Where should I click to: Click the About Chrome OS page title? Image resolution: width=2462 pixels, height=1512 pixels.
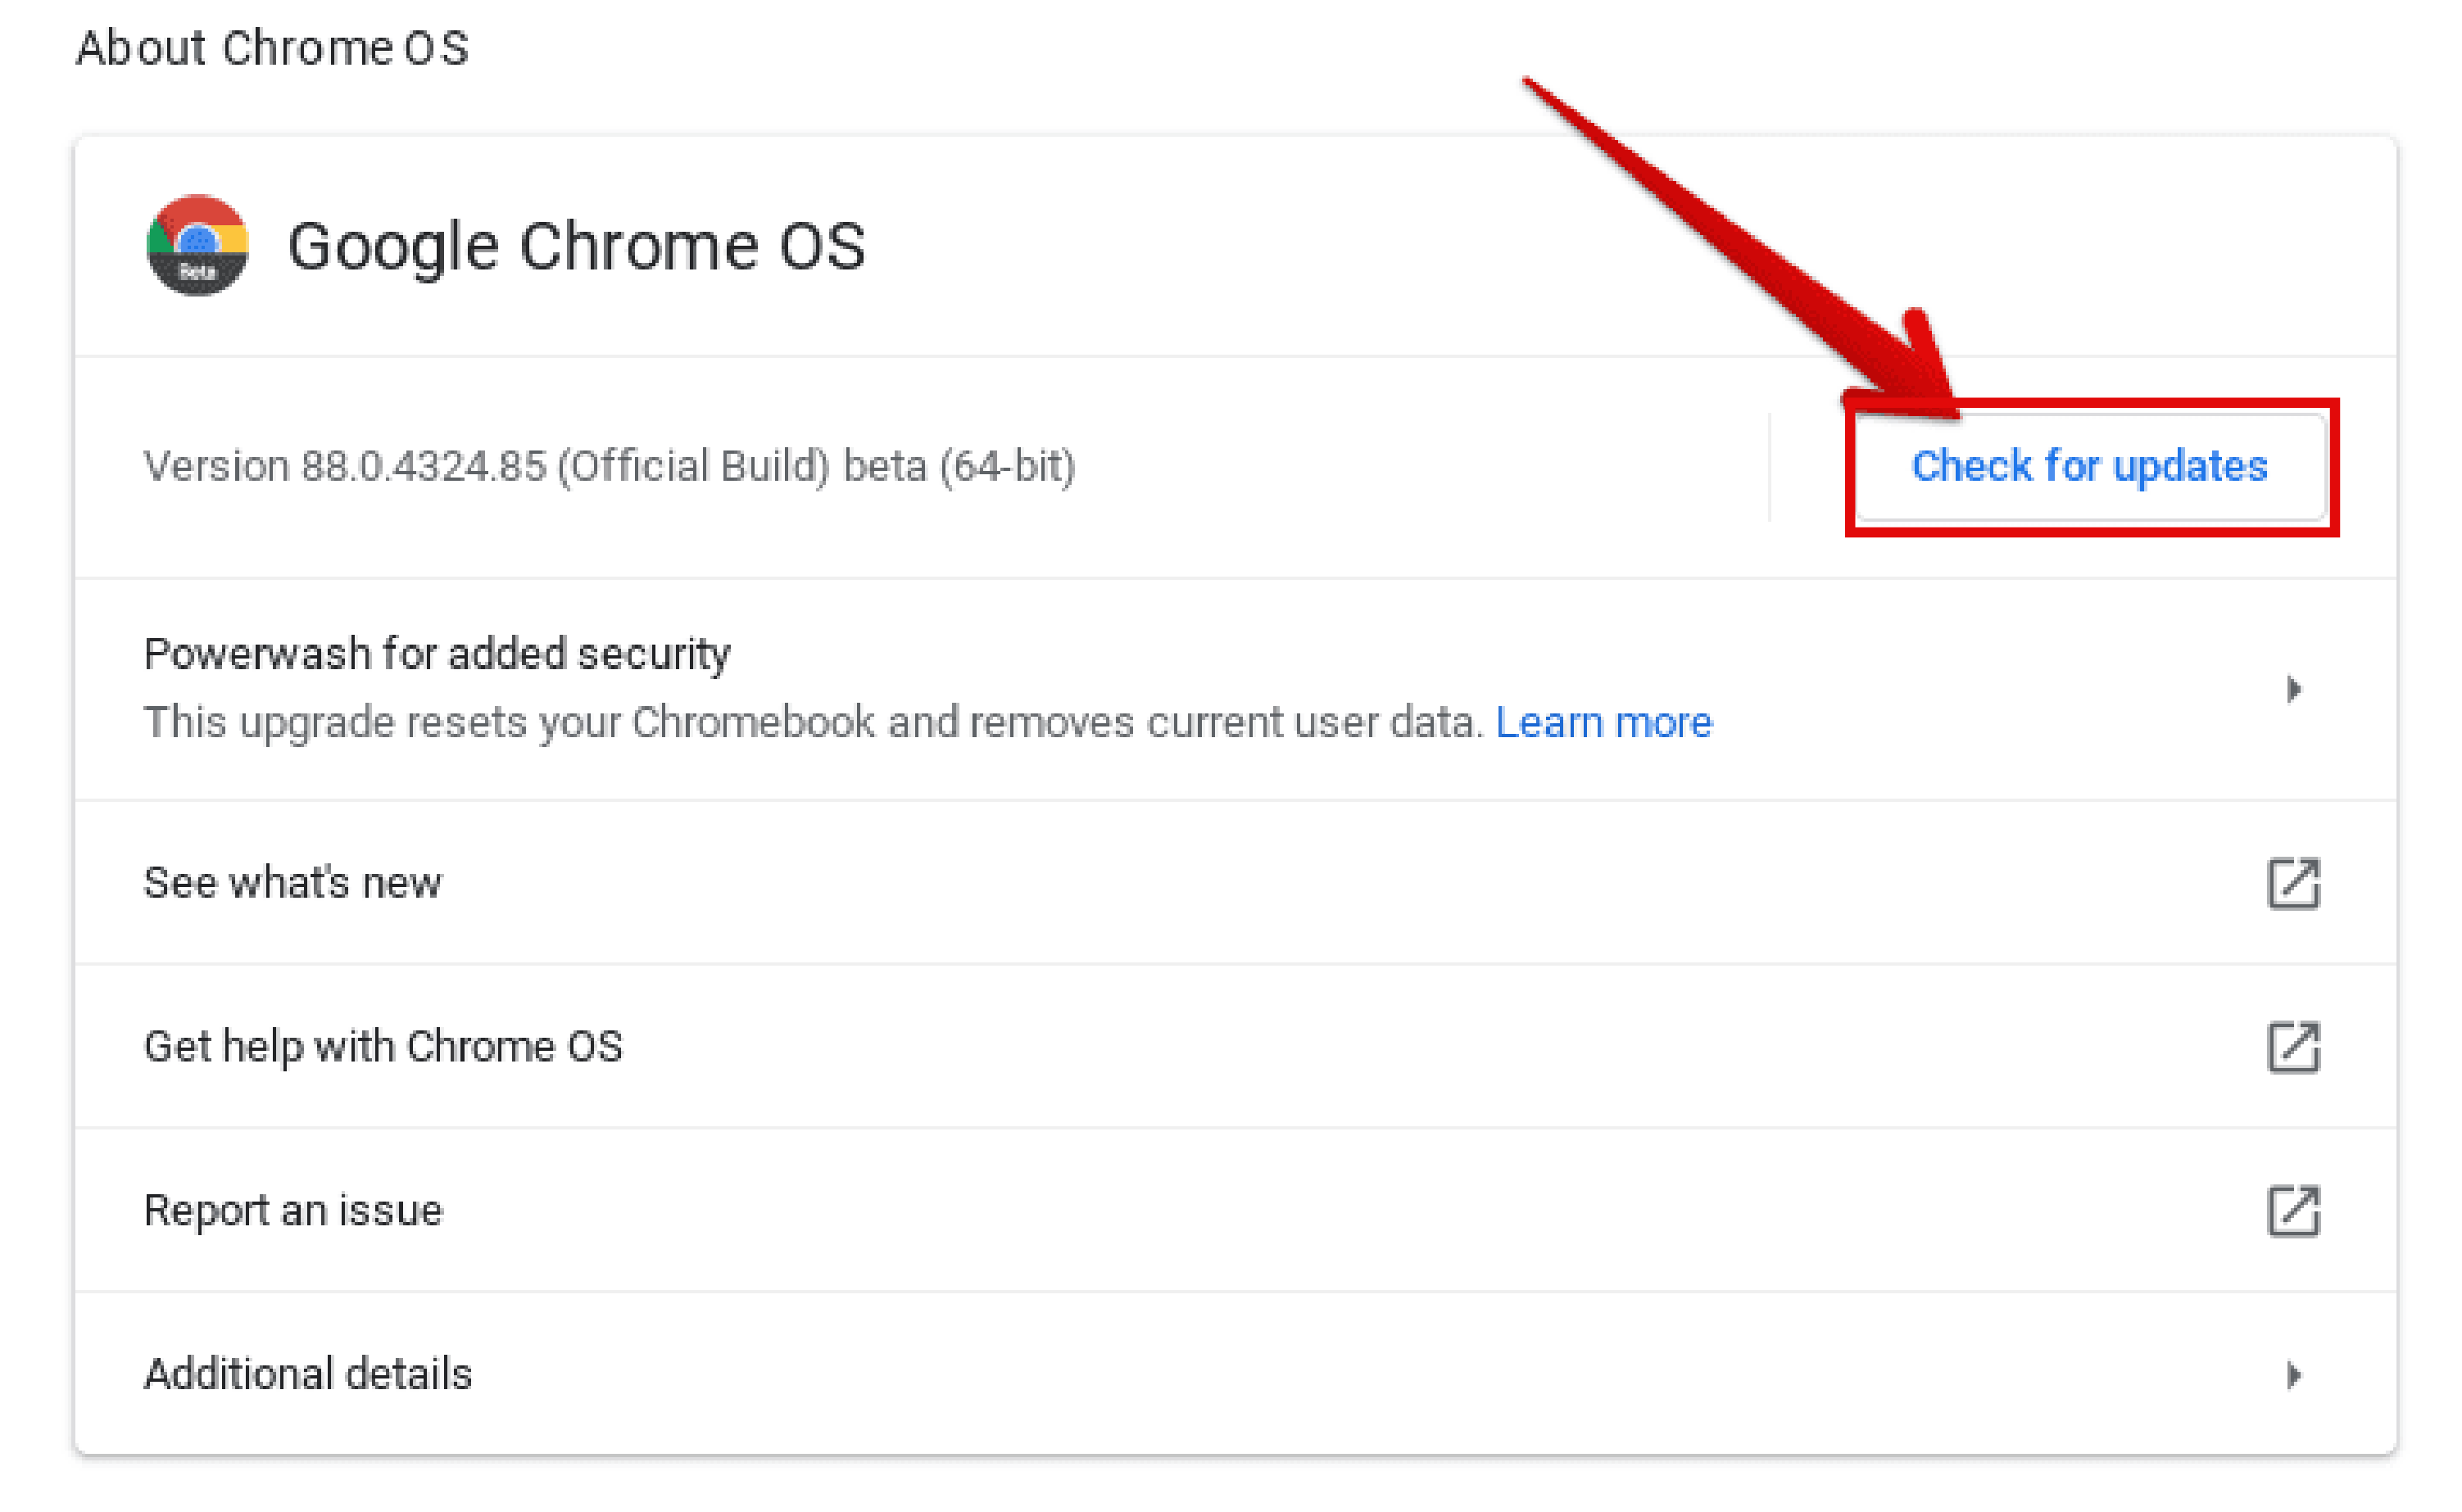[x=272, y=47]
